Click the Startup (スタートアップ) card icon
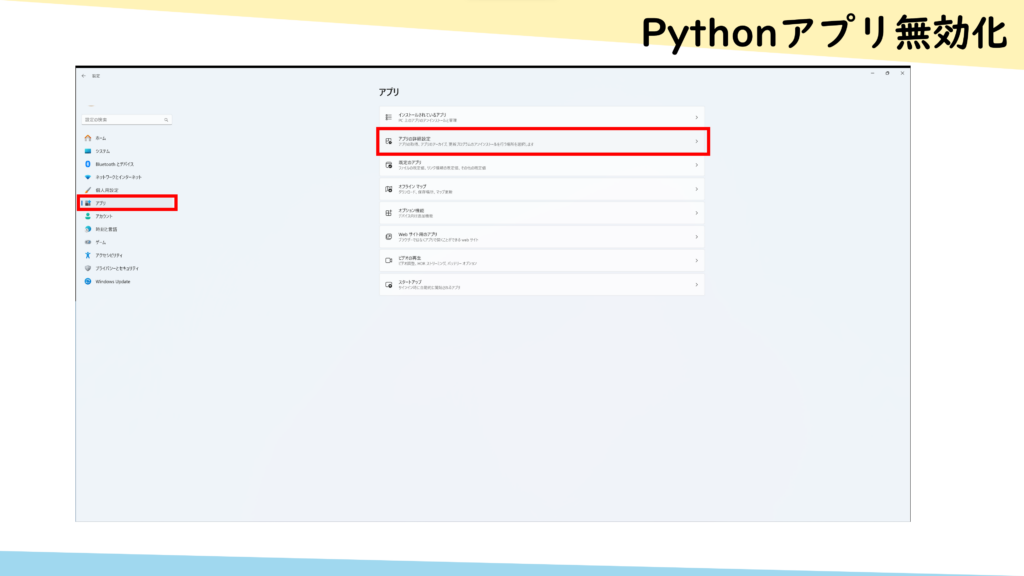This screenshot has height=576, width=1024. pos(389,285)
